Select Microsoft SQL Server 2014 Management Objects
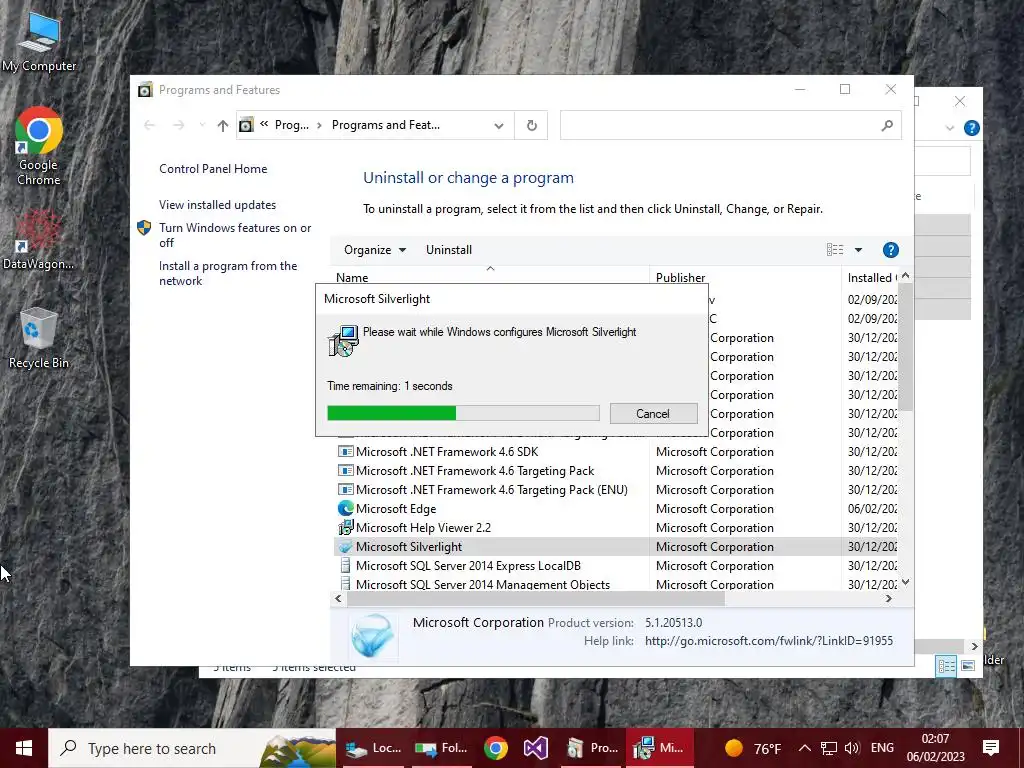This screenshot has width=1024, height=768. pos(483,584)
